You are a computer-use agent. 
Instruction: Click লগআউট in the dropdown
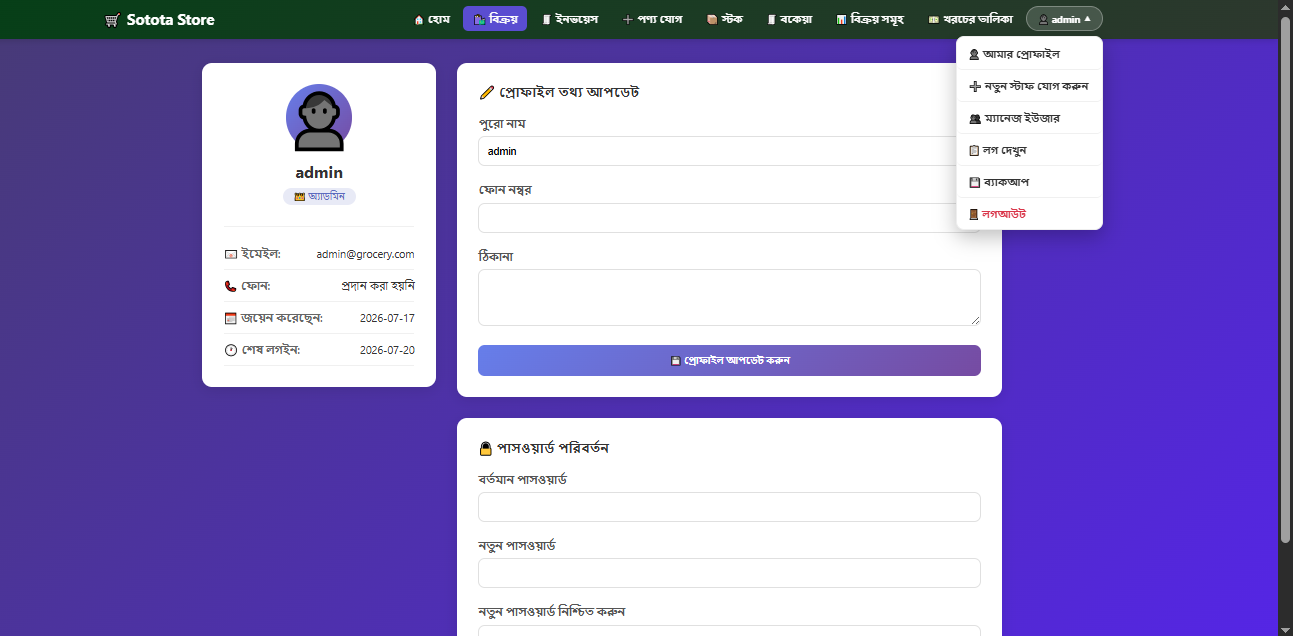click(1029, 214)
